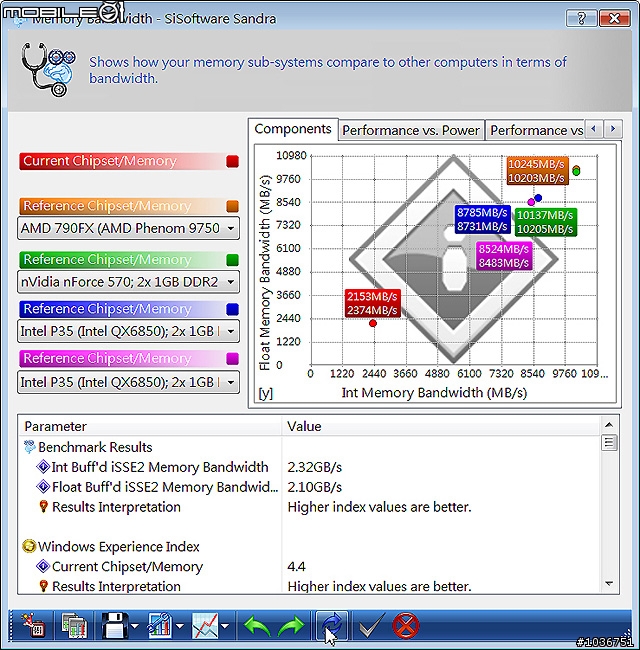Switch to the Components tab
Viewport: 640px width, 650px height.
click(x=293, y=129)
